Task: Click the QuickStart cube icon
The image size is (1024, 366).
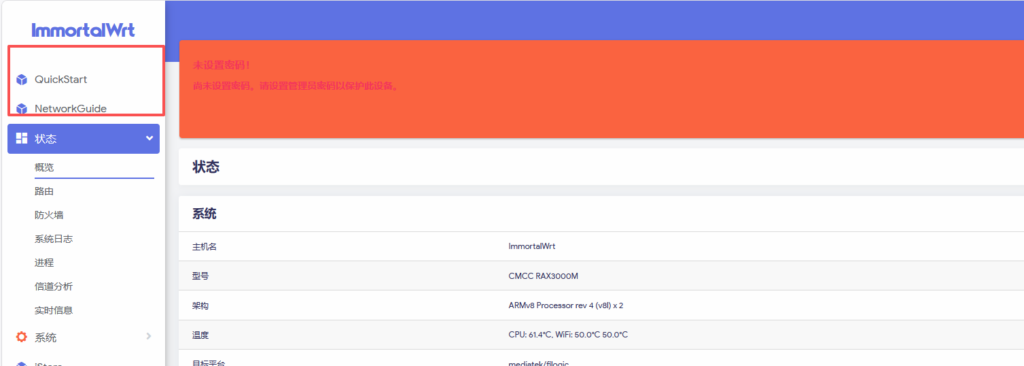Action: [22, 80]
